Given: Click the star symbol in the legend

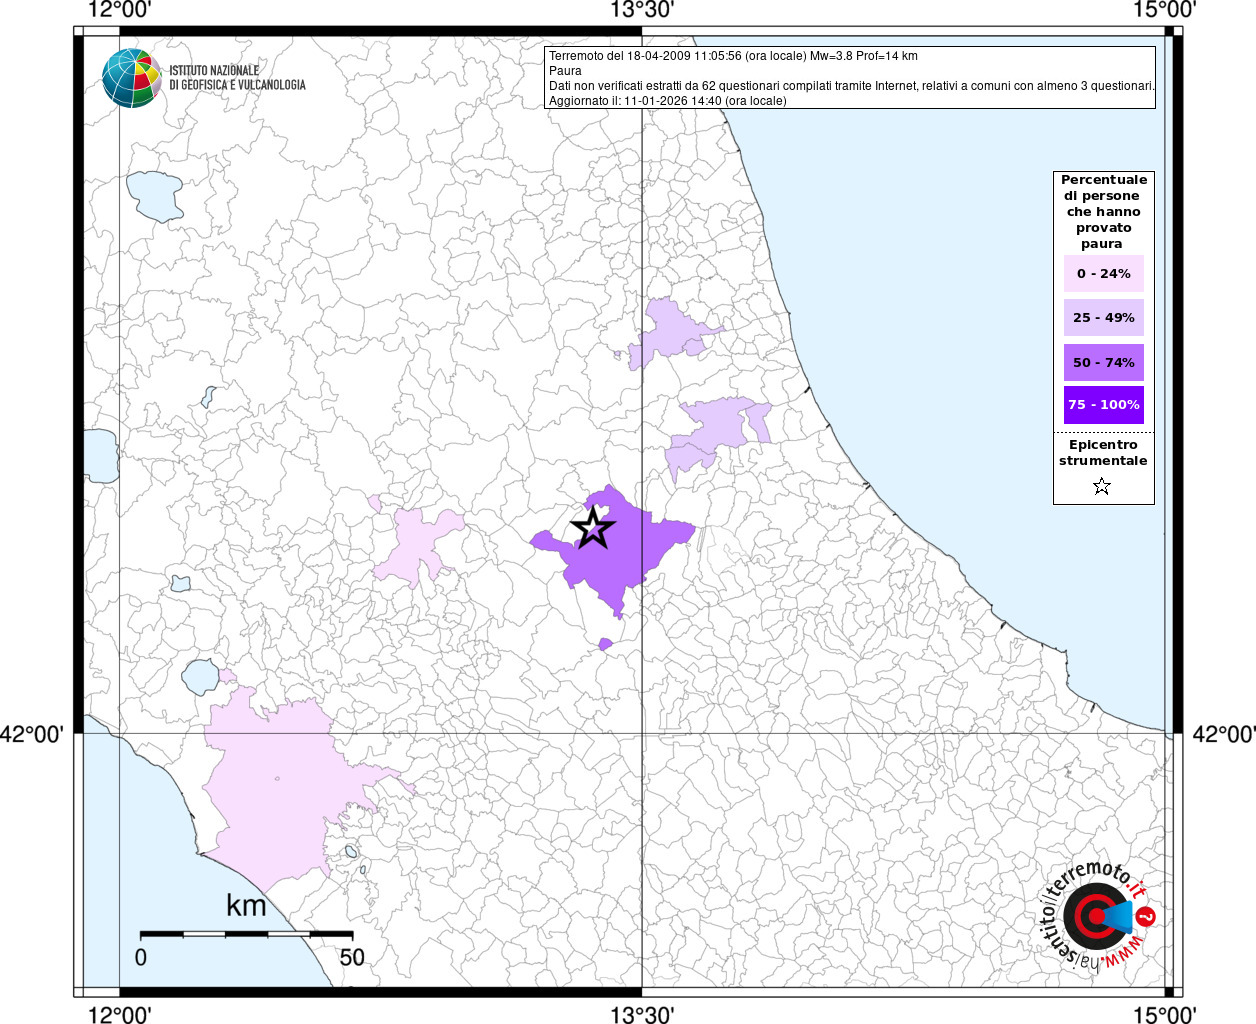Looking at the screenshot, I should coord(1102,487).
